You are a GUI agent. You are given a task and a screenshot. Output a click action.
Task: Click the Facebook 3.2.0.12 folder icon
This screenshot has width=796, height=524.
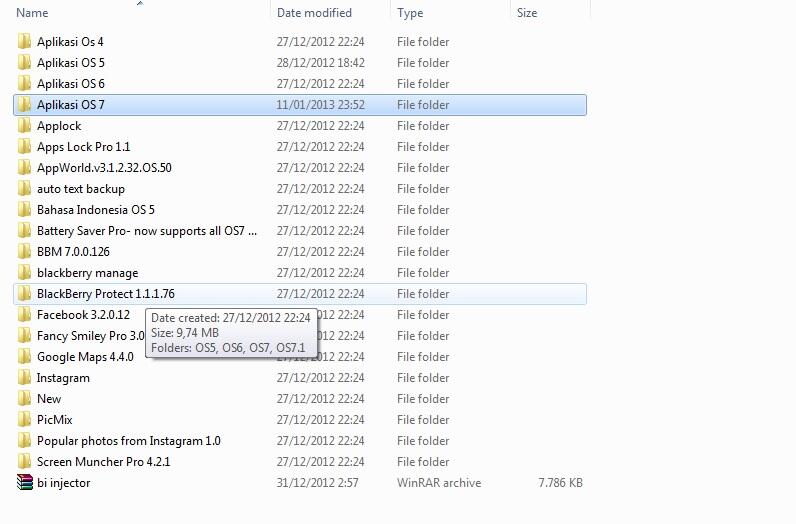[x=24, y=315]
